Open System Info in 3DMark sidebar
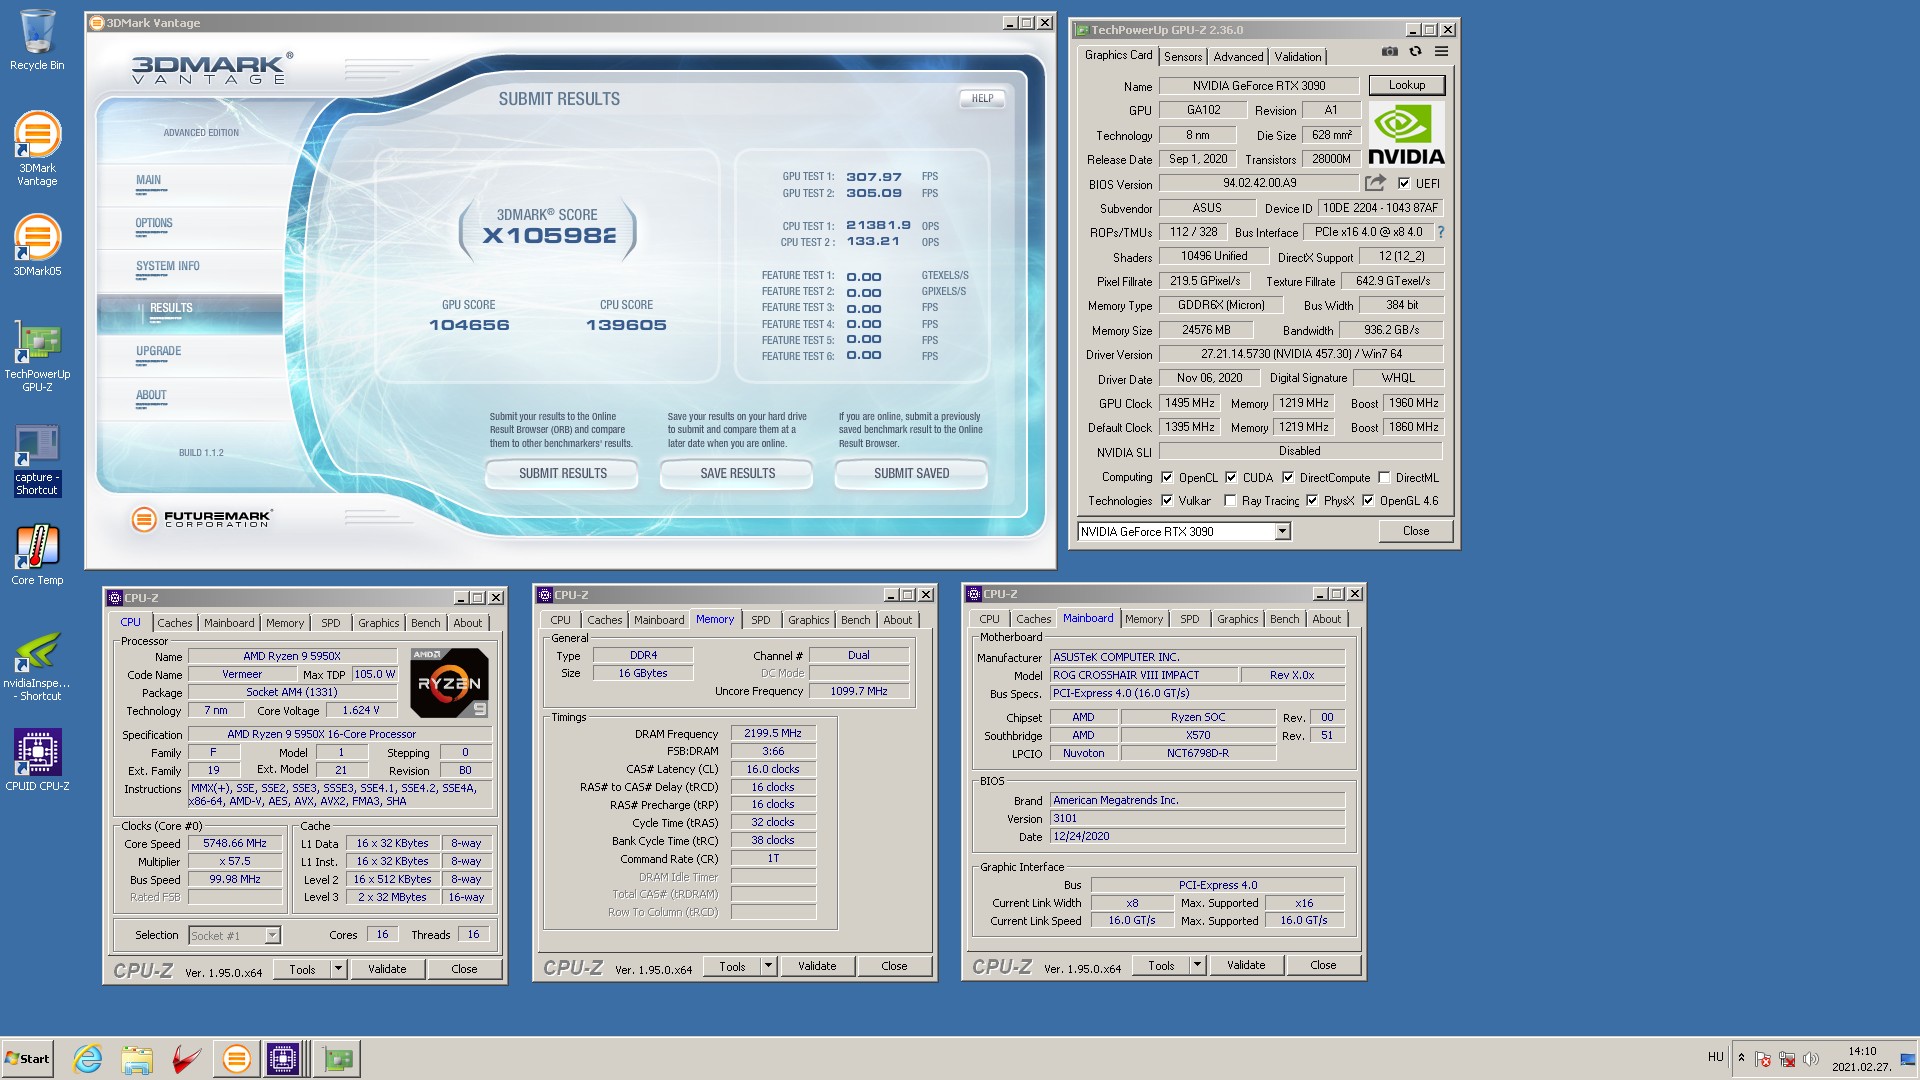The image size is (1920, 1080). [168, 266]
